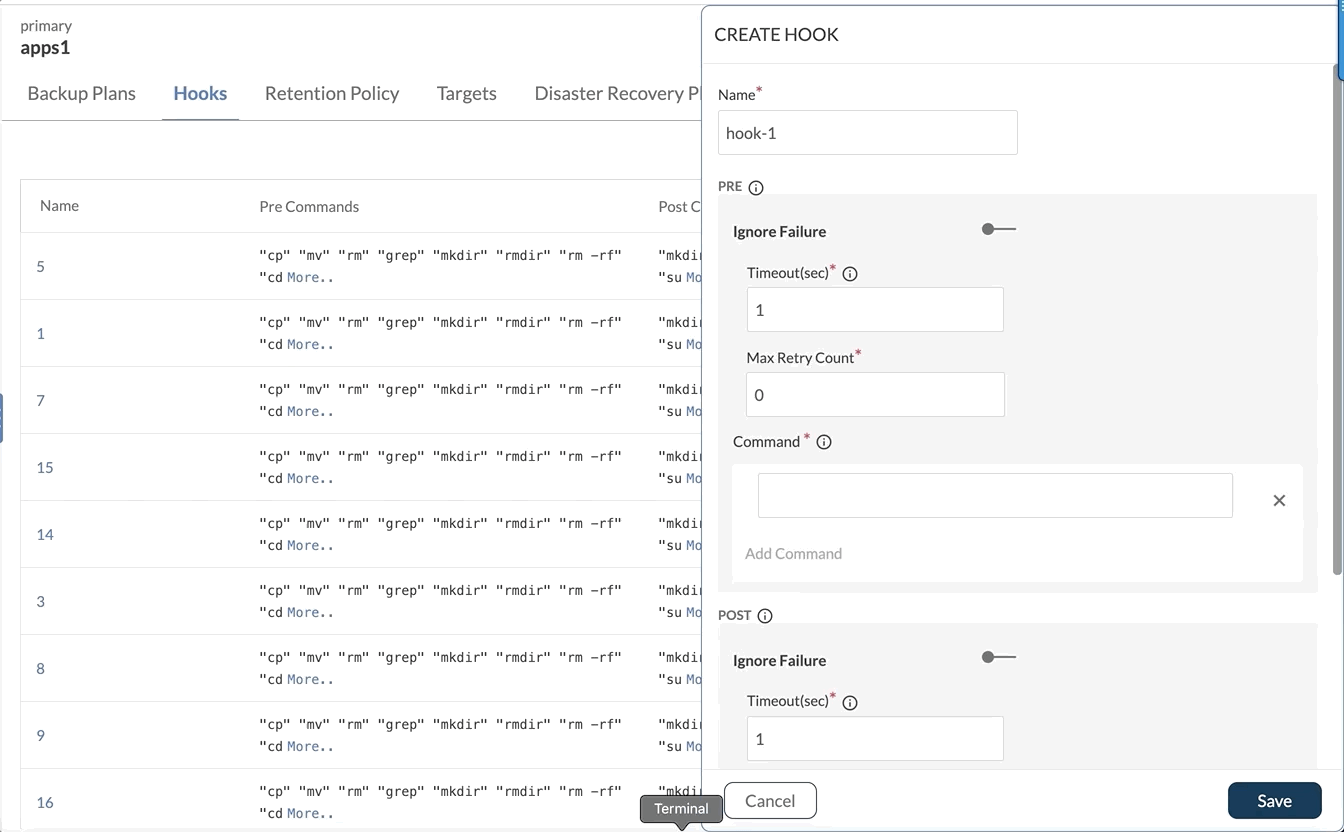Open hook named 1

(40, 333)
